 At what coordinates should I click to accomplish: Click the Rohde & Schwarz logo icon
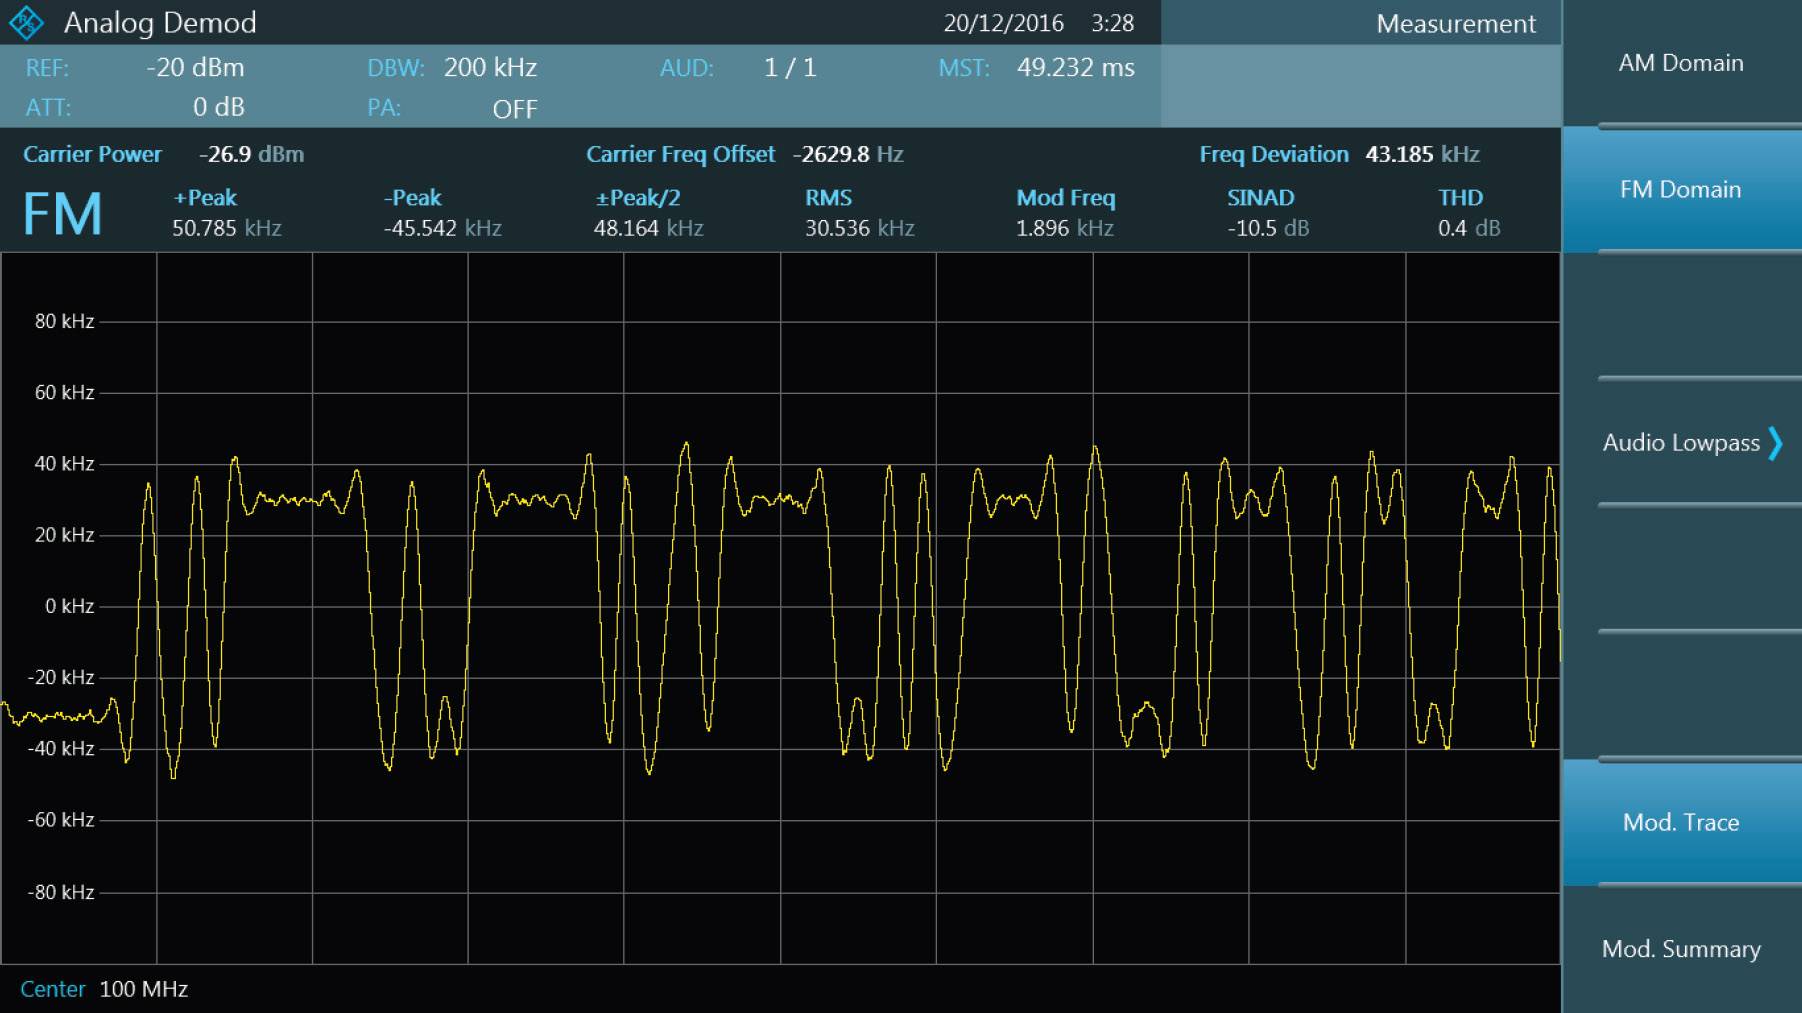pyautogui.click(x=27, y=22)
